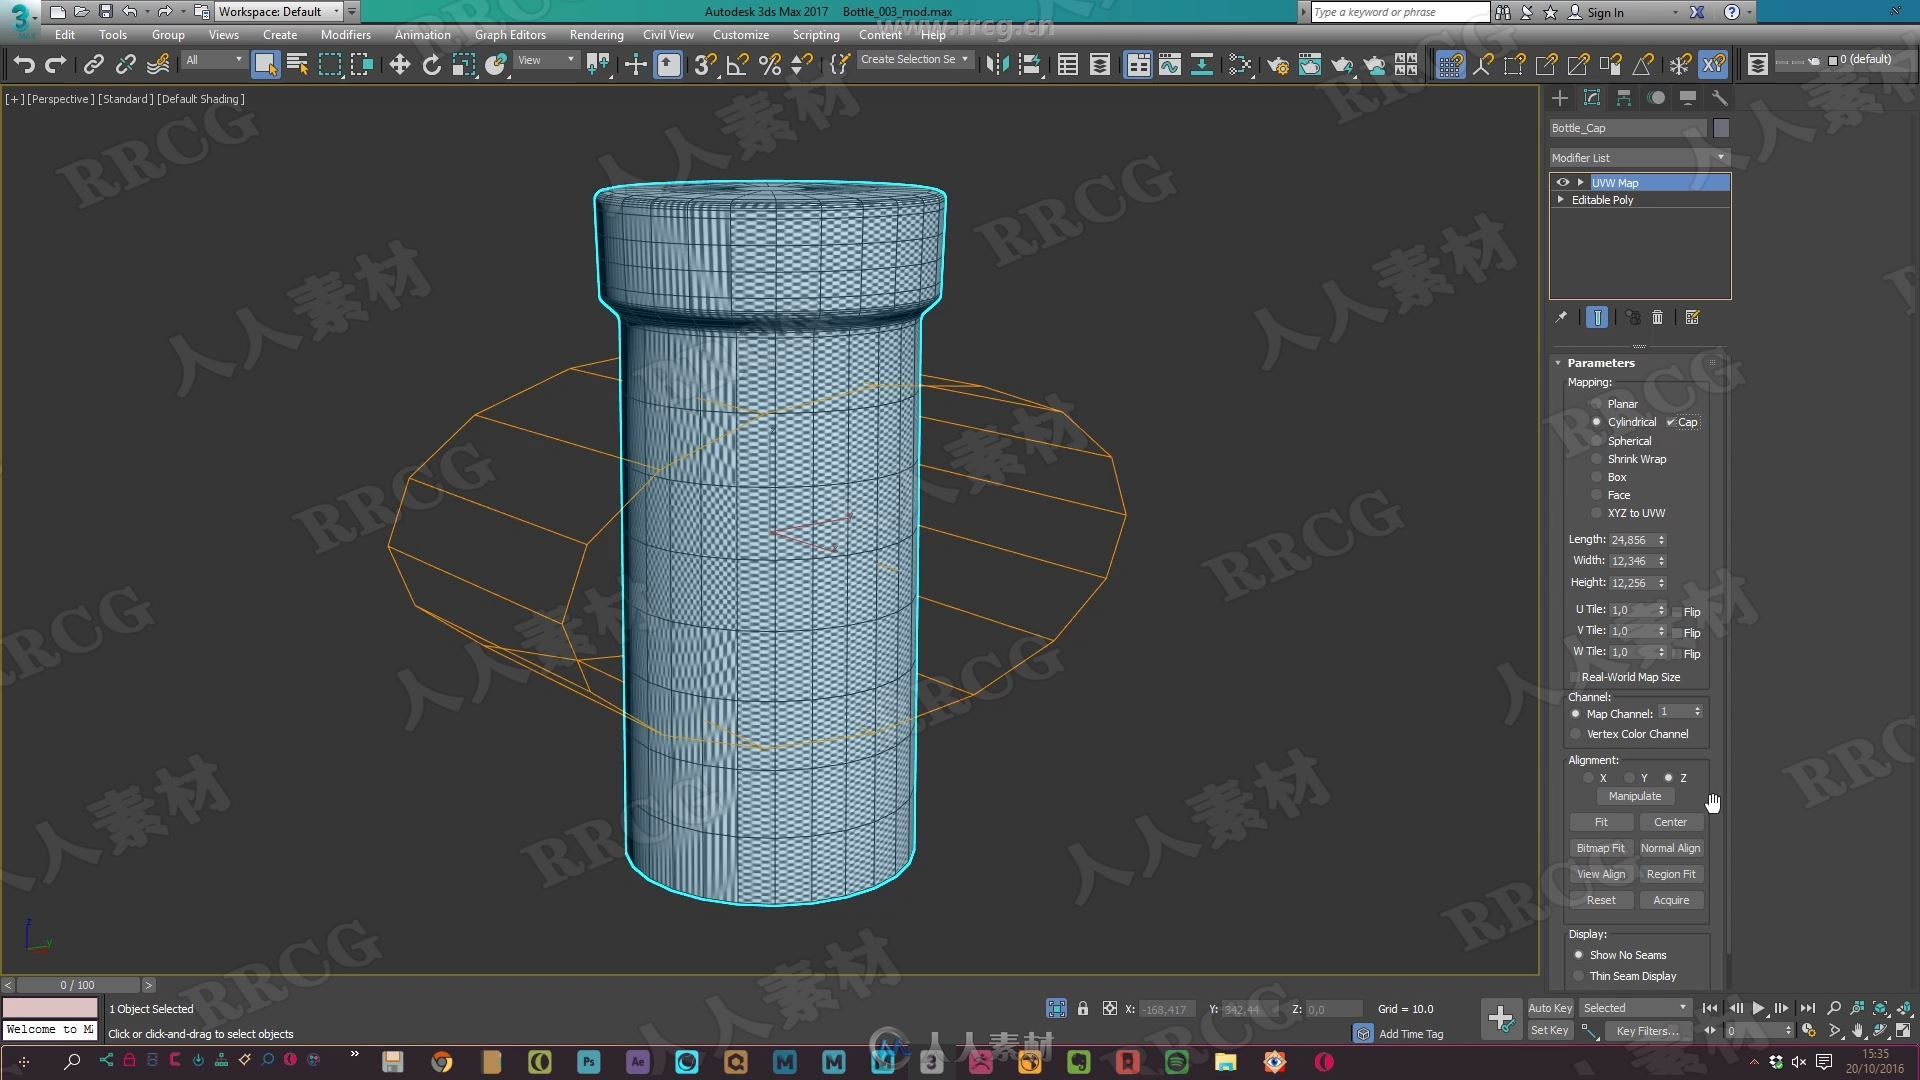1920x1080 pixels.
Task: Toggle the Percent Snap icon
Action: [x=769, y=65]
